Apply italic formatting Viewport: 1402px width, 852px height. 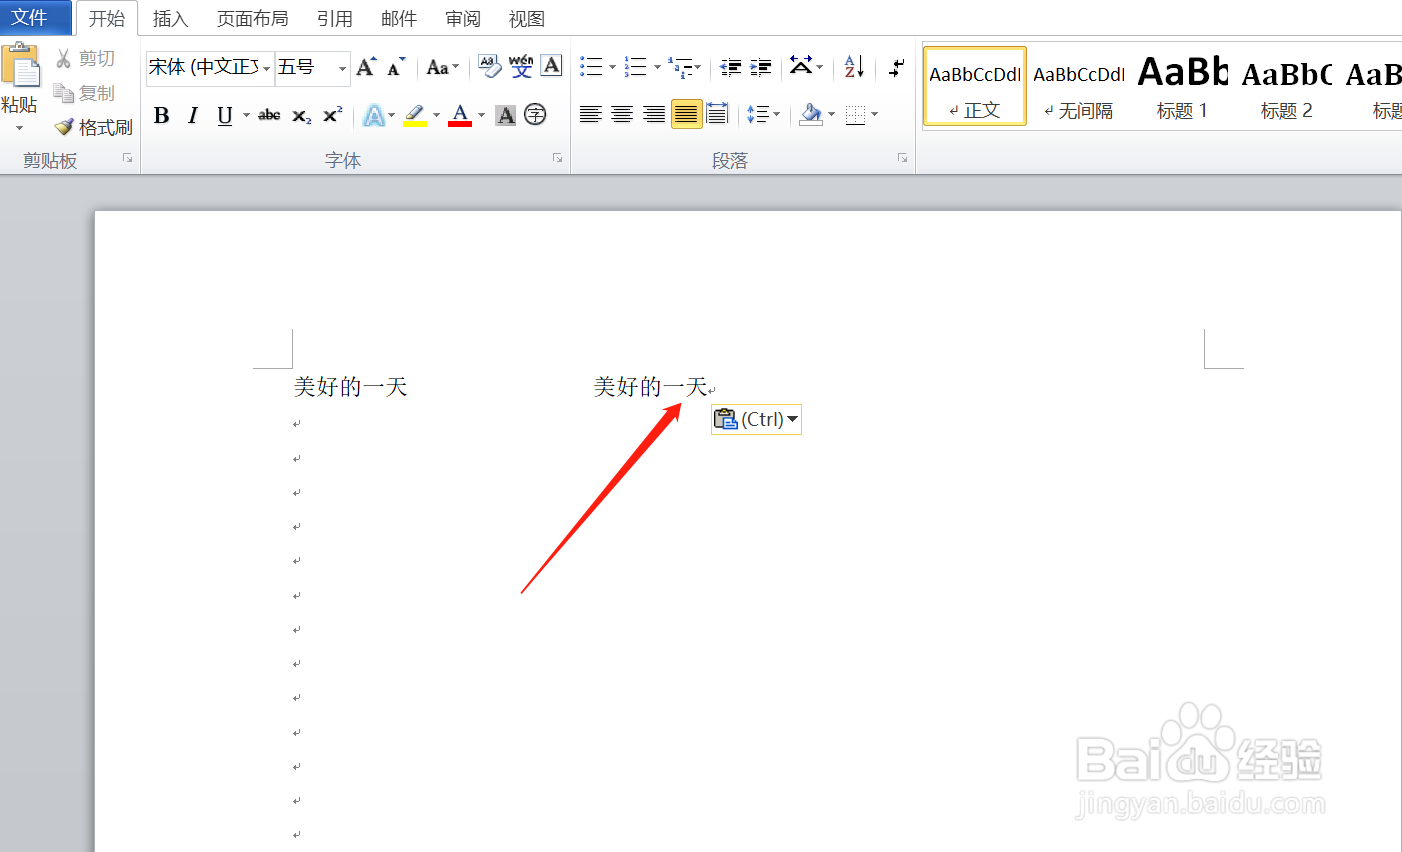(x=192, y=115)
